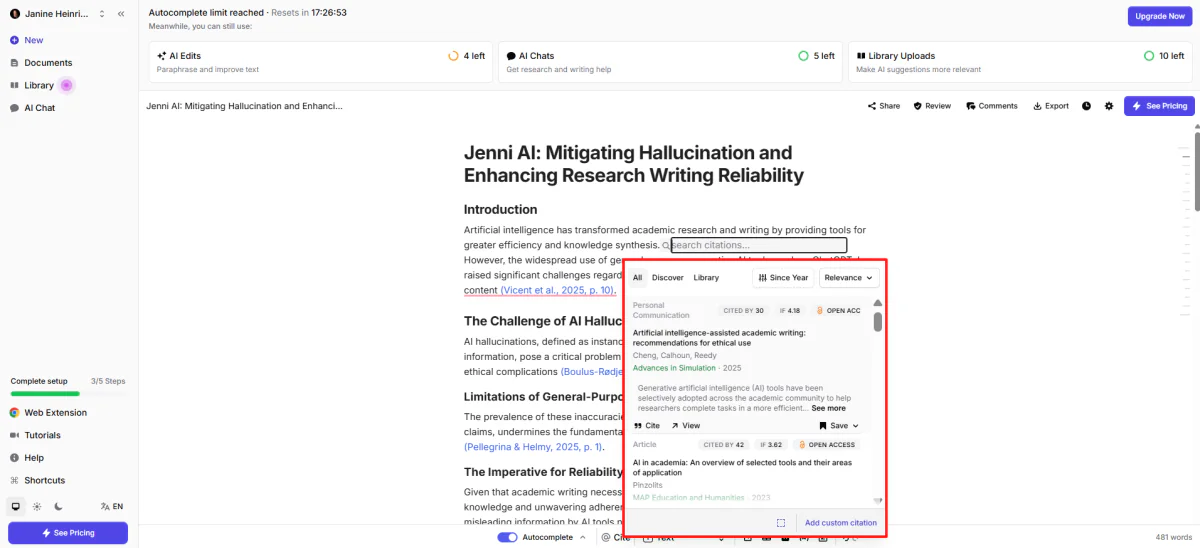Export the document
Screen dimensions: 1200x548
click(x=1051, y=106)
